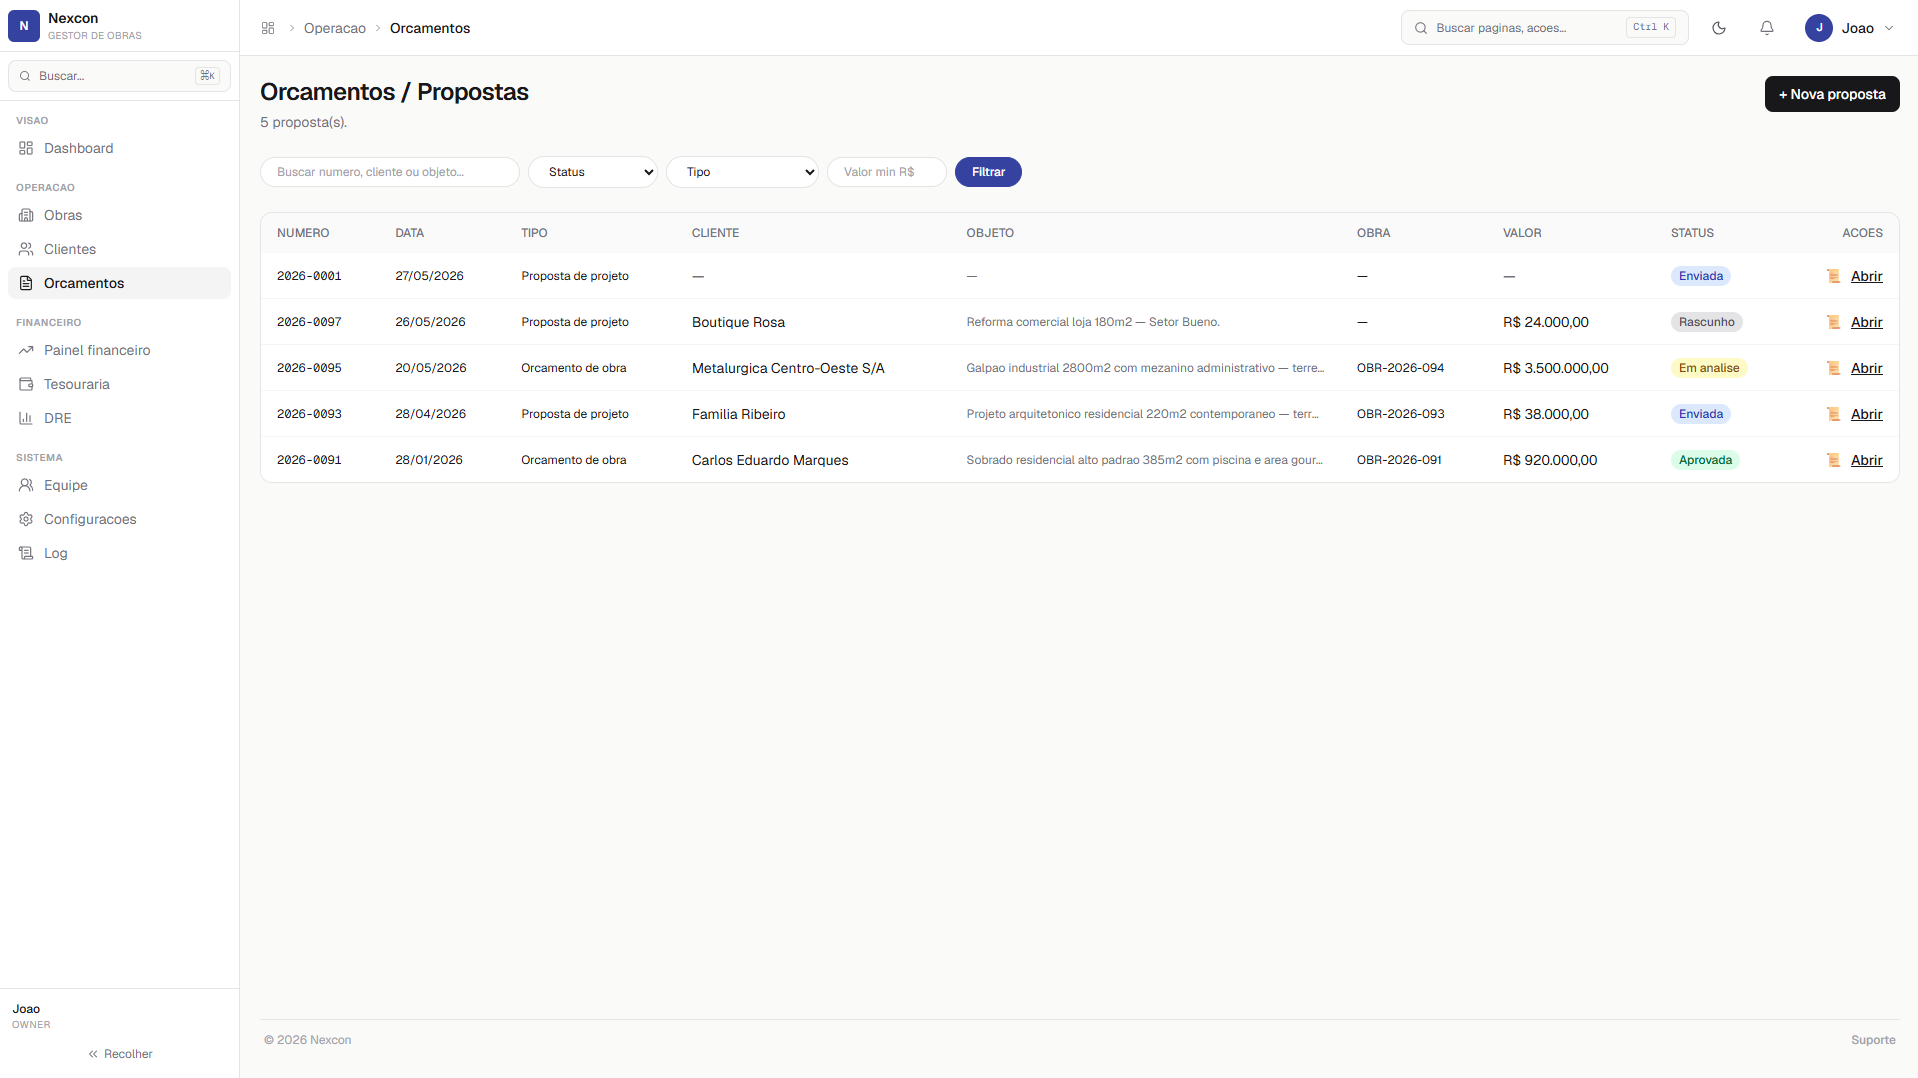Expand the Joao user menu chevron
Image resolution: width=1918 pixels, height=1078 pixels.
1889,28
